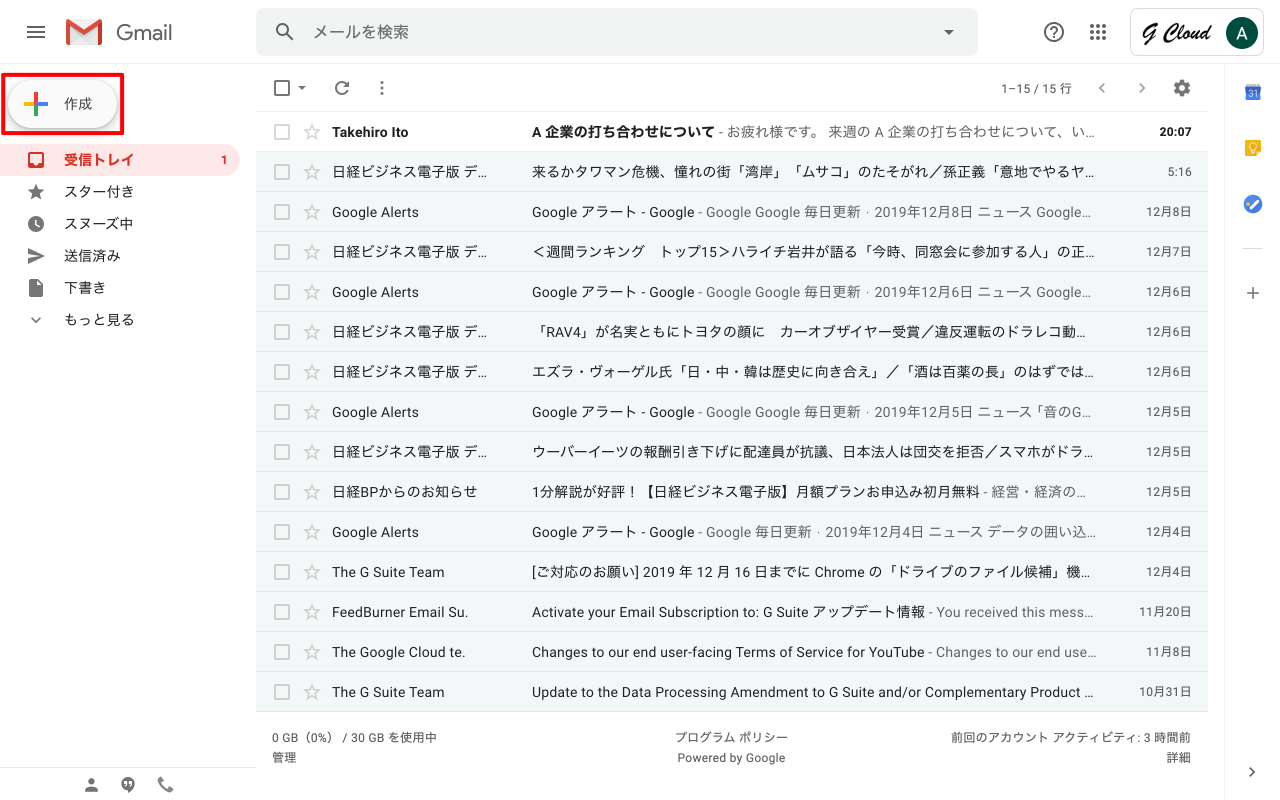Open the phone calls icon

(x=165, y=785)
